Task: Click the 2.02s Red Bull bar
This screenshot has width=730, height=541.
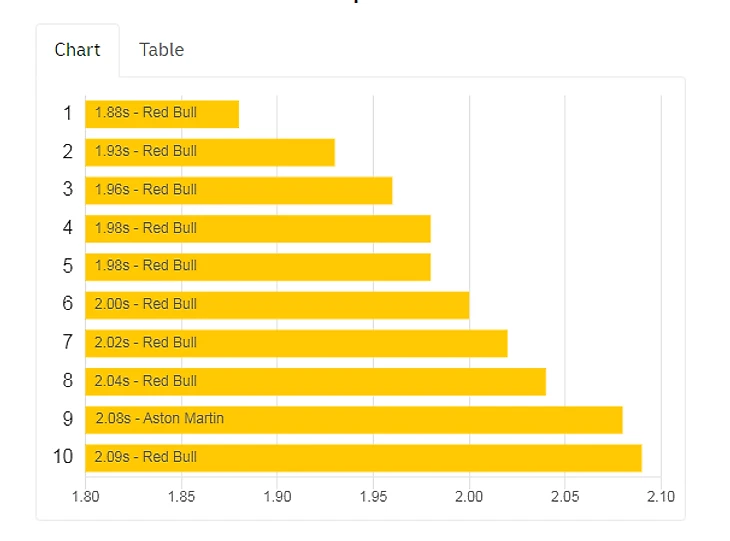Action: click(x=296, y=343)
